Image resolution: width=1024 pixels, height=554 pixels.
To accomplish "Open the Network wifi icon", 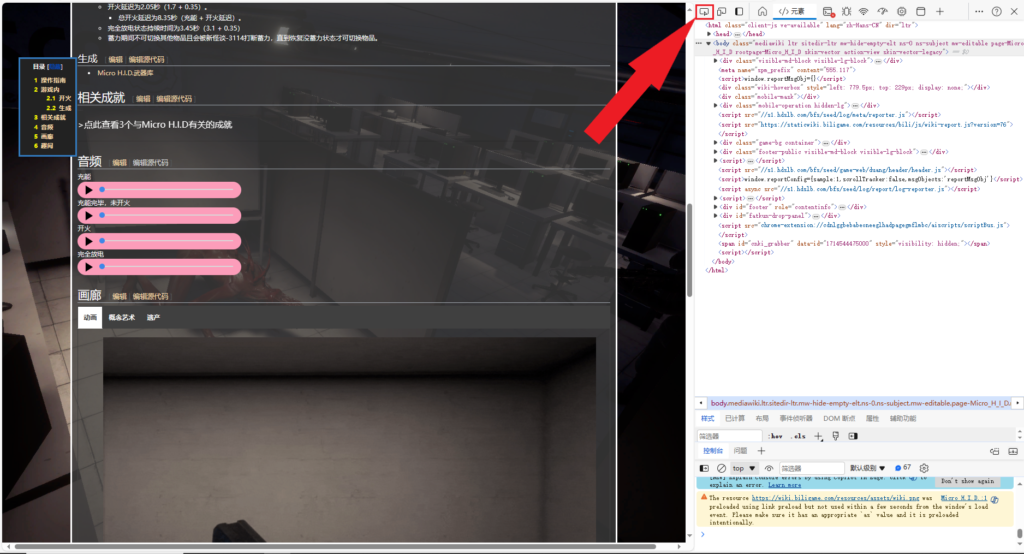I will pyautogui.click(x=863, y=11).
